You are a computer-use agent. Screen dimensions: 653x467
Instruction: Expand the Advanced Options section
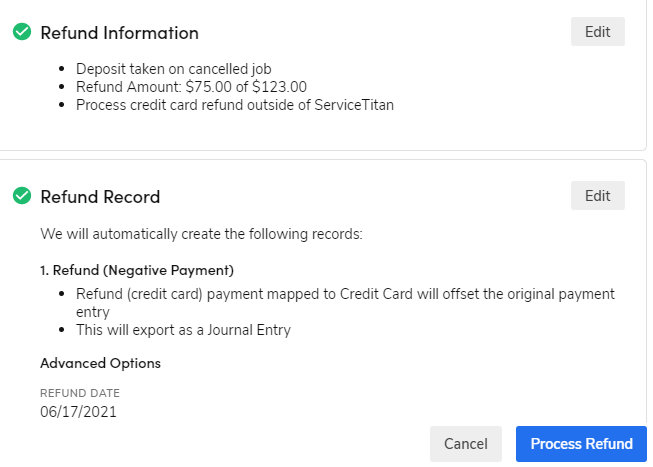pos(100,363)
